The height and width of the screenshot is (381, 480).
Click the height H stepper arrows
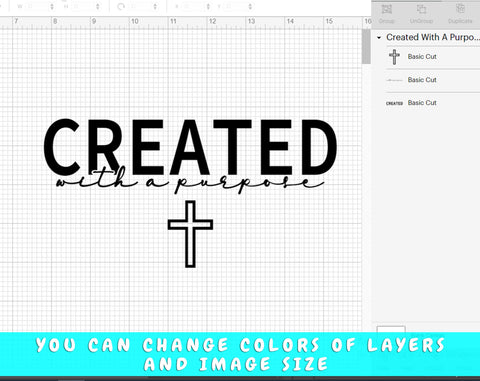tap(98, 6)
